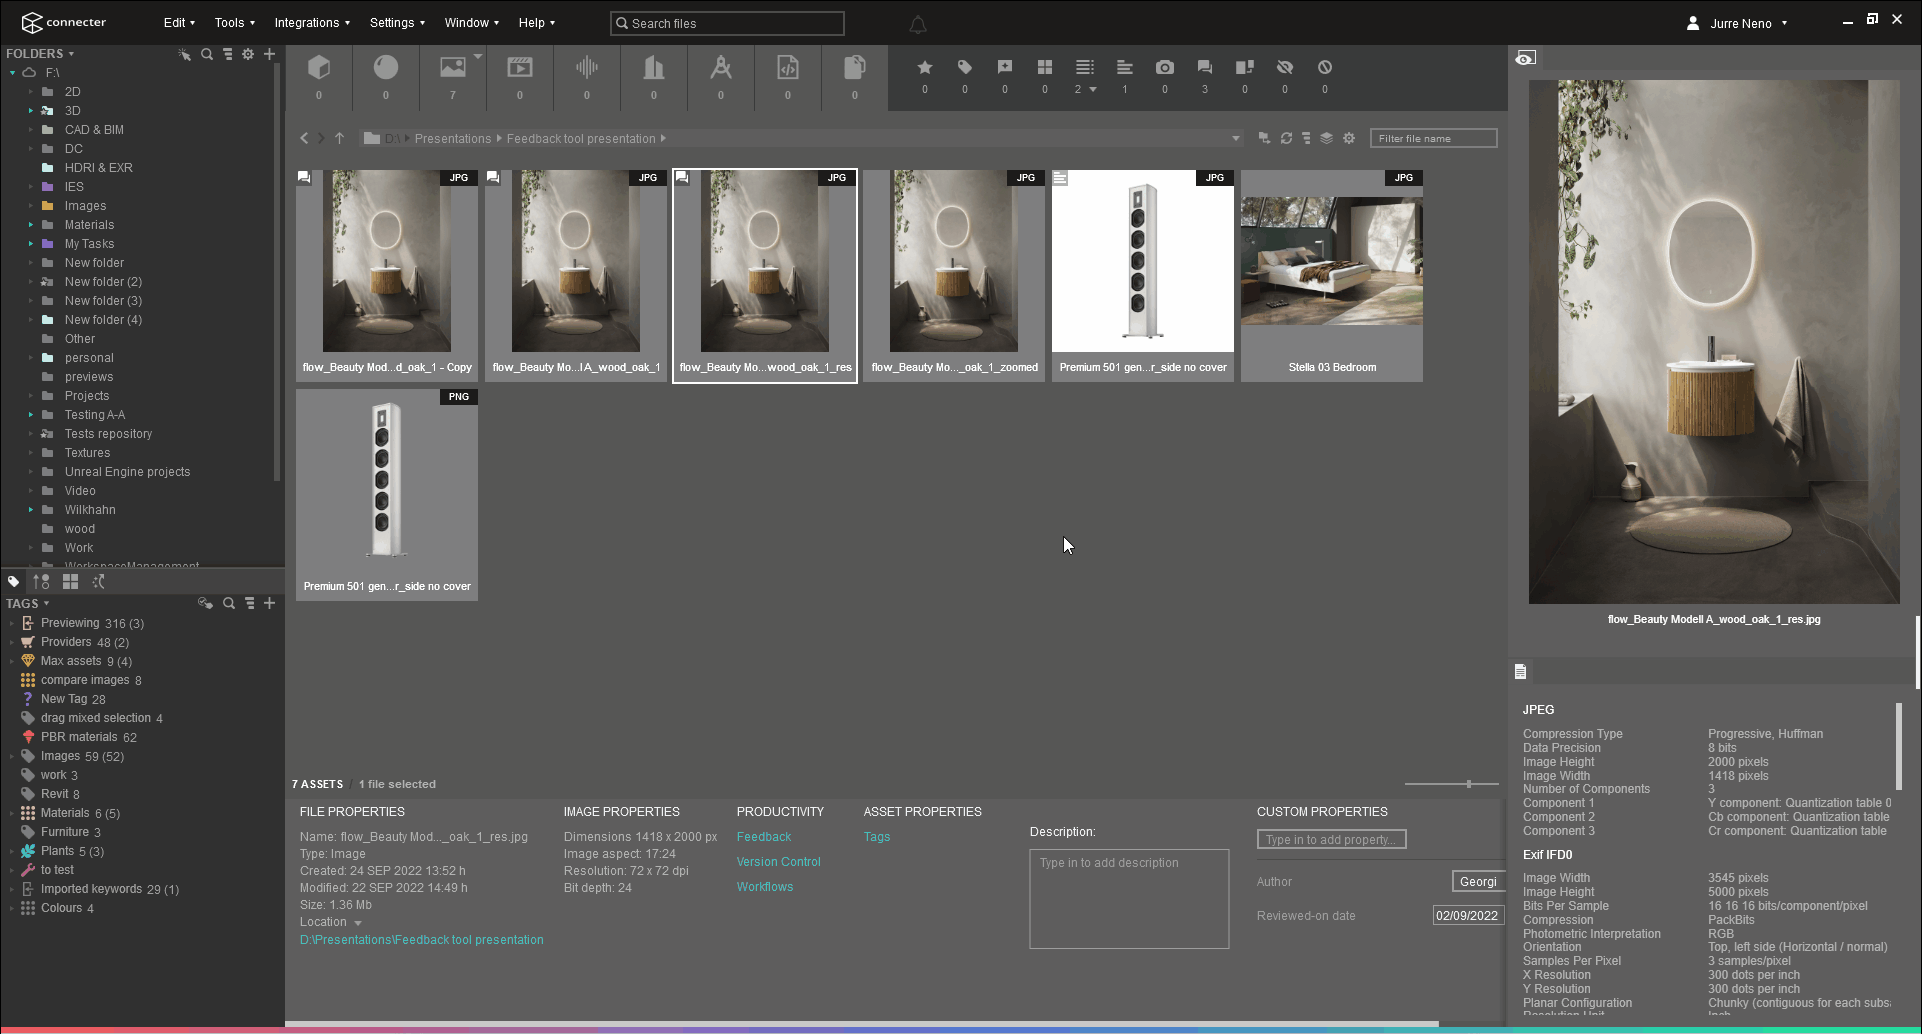This screenshot has width=1922, height=1034.
Task: Toggle select-follow cursor icon in Folders
Action: (185, 54)
